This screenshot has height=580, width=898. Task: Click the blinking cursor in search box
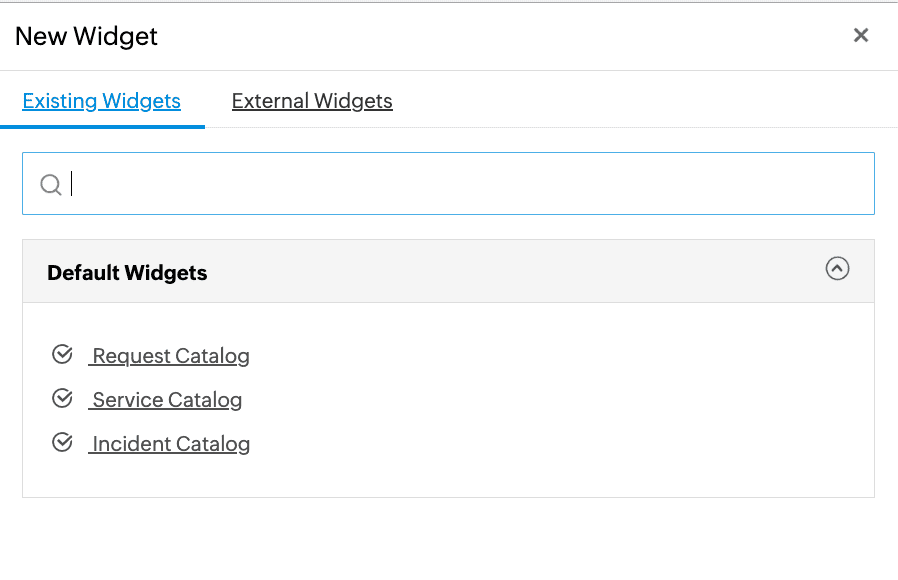coord(73,184)
